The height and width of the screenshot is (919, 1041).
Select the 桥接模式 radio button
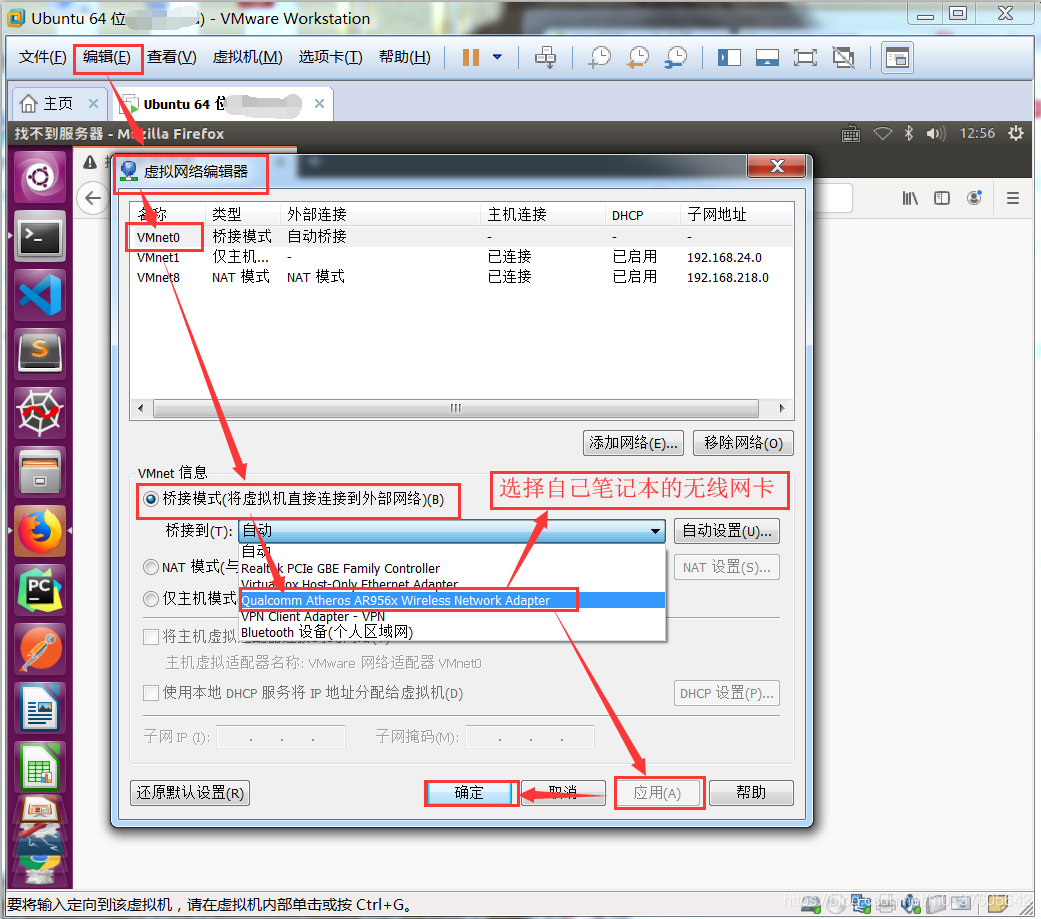pyautogui.click(x=151, y=499)
